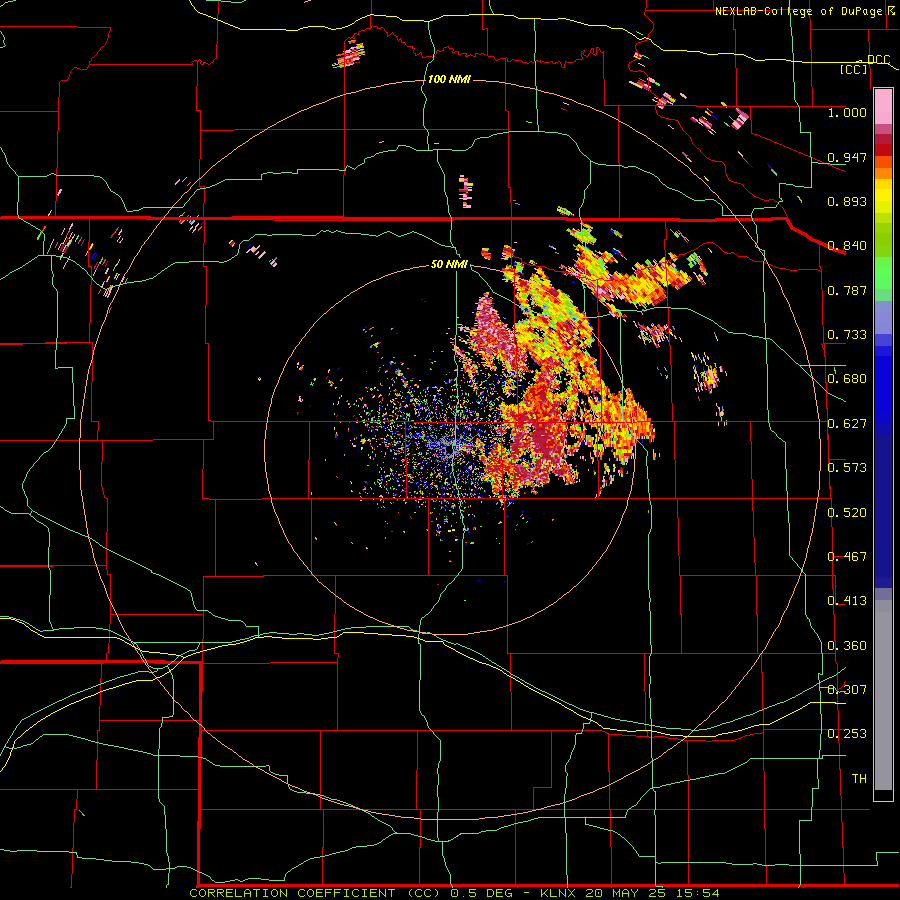Click the 0.733 scale value

coord(847,335)
